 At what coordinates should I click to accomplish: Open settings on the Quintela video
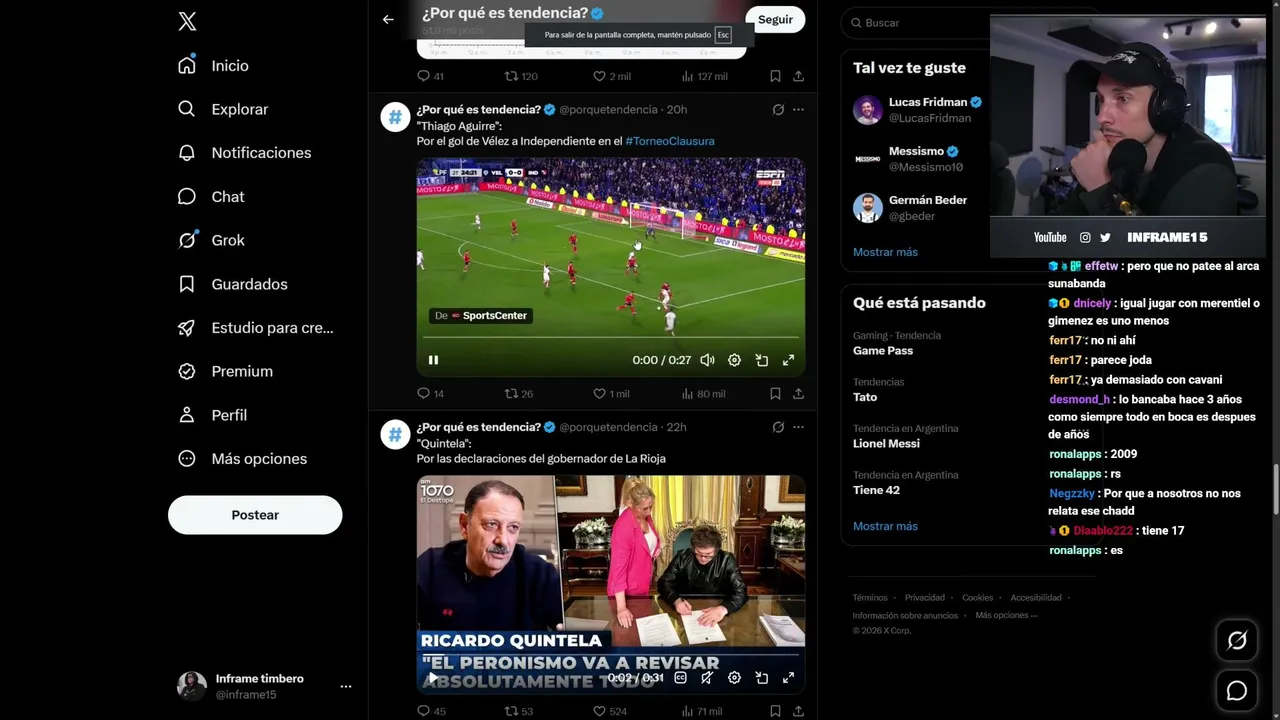click(x=734, y=678)
